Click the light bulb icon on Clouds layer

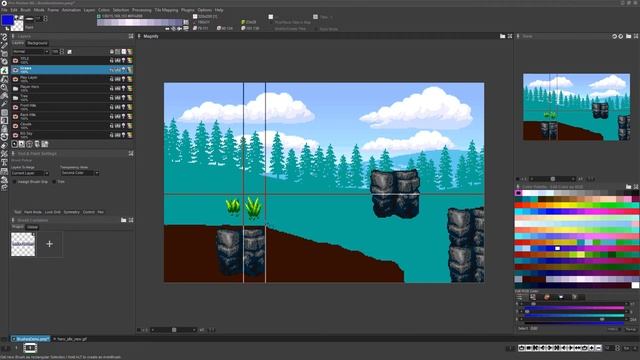(123, 126)
